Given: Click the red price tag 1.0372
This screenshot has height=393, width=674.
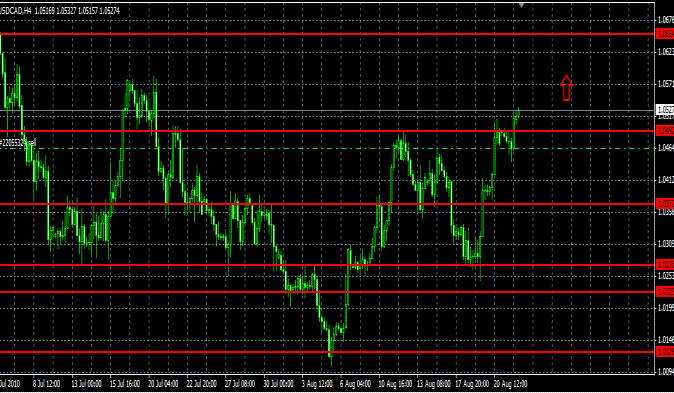Looking at the screenshot, I should click(665, 204).
